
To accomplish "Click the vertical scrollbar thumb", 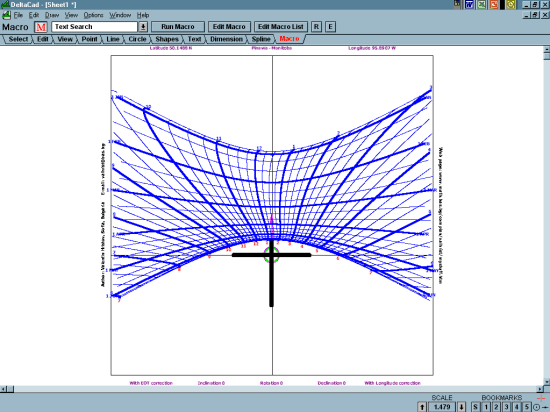I will [546, 56].
